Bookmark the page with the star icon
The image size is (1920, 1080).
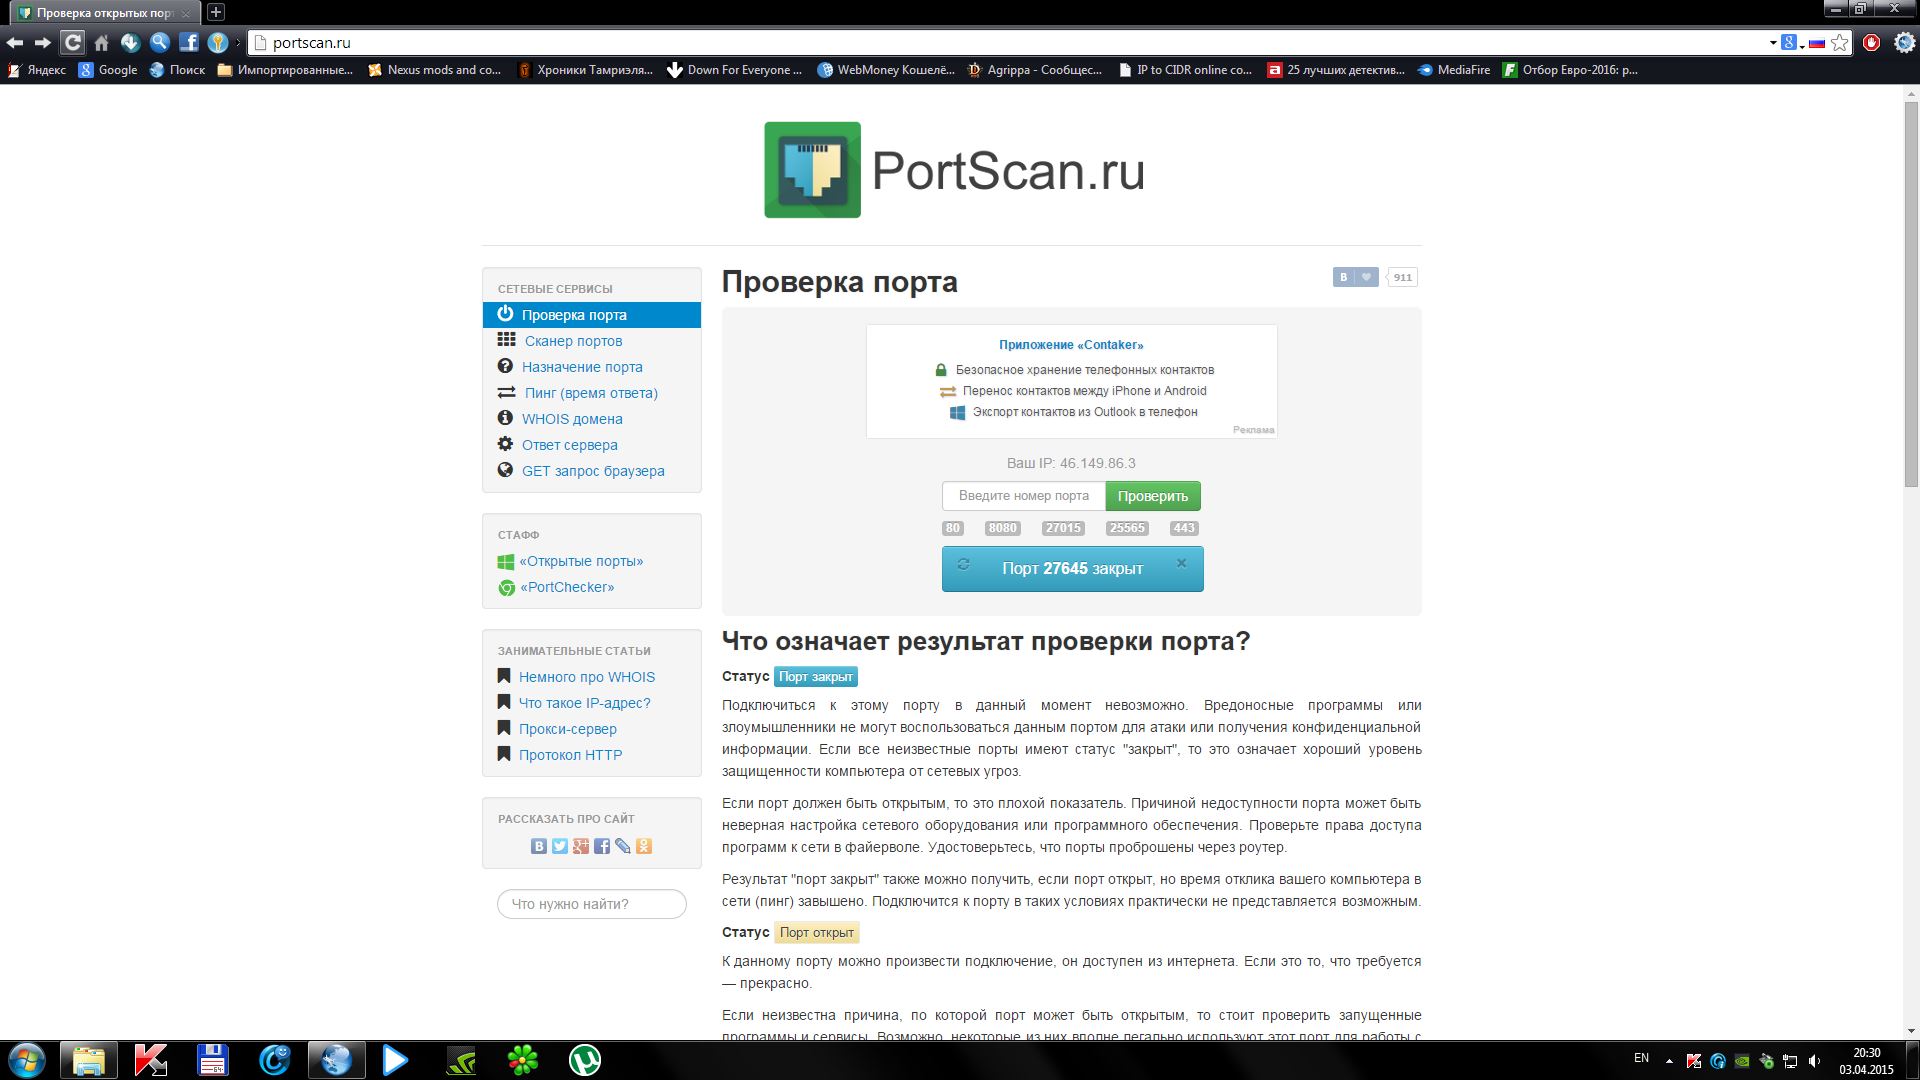pos(1839,42)
